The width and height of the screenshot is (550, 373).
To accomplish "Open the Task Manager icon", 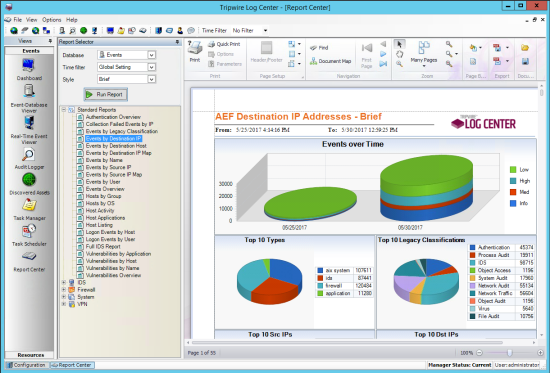I will pyautogui.click(x=29, y=205).
